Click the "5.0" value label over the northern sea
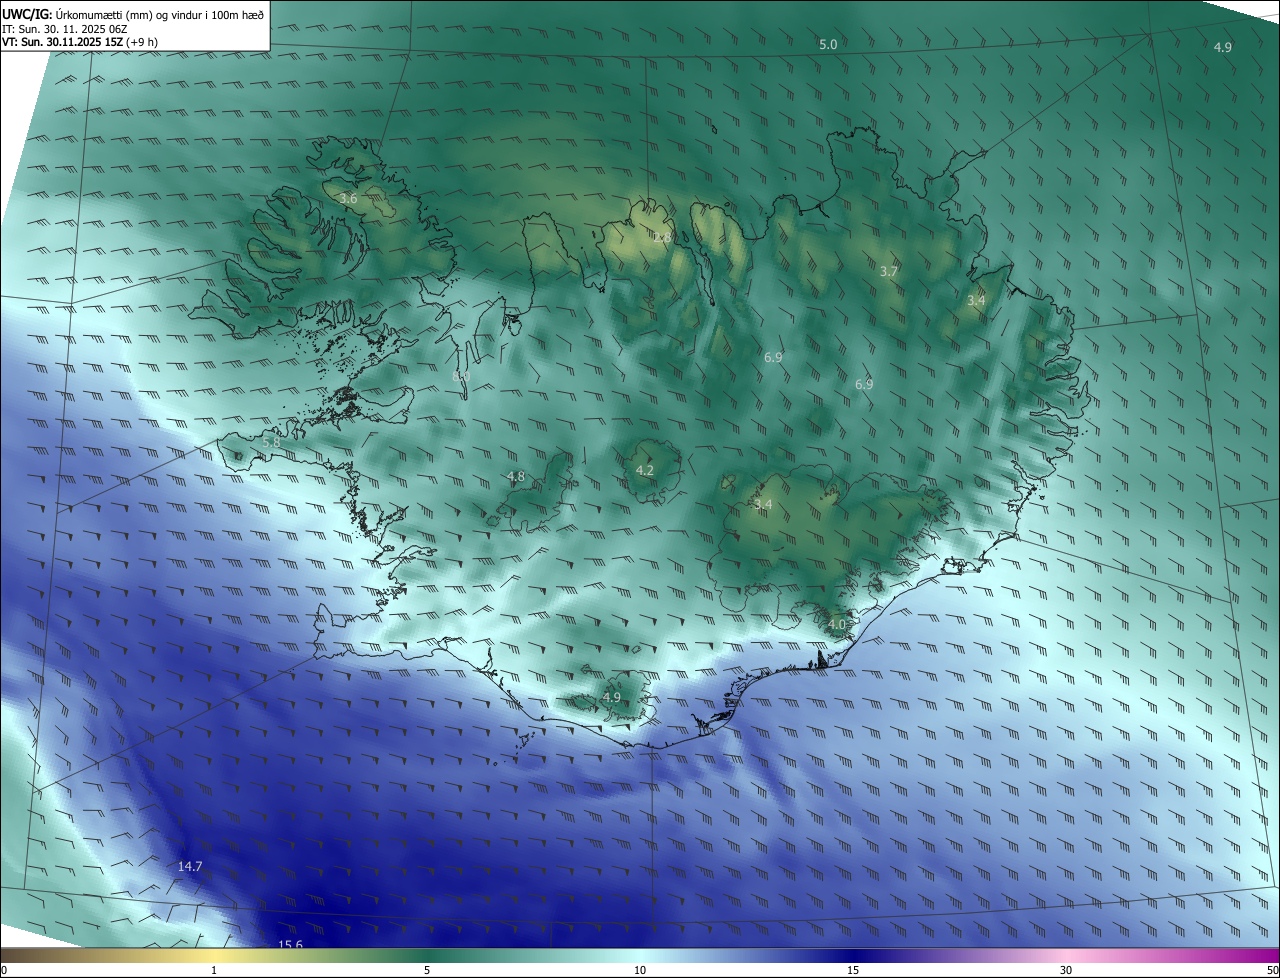 [828, 45]
